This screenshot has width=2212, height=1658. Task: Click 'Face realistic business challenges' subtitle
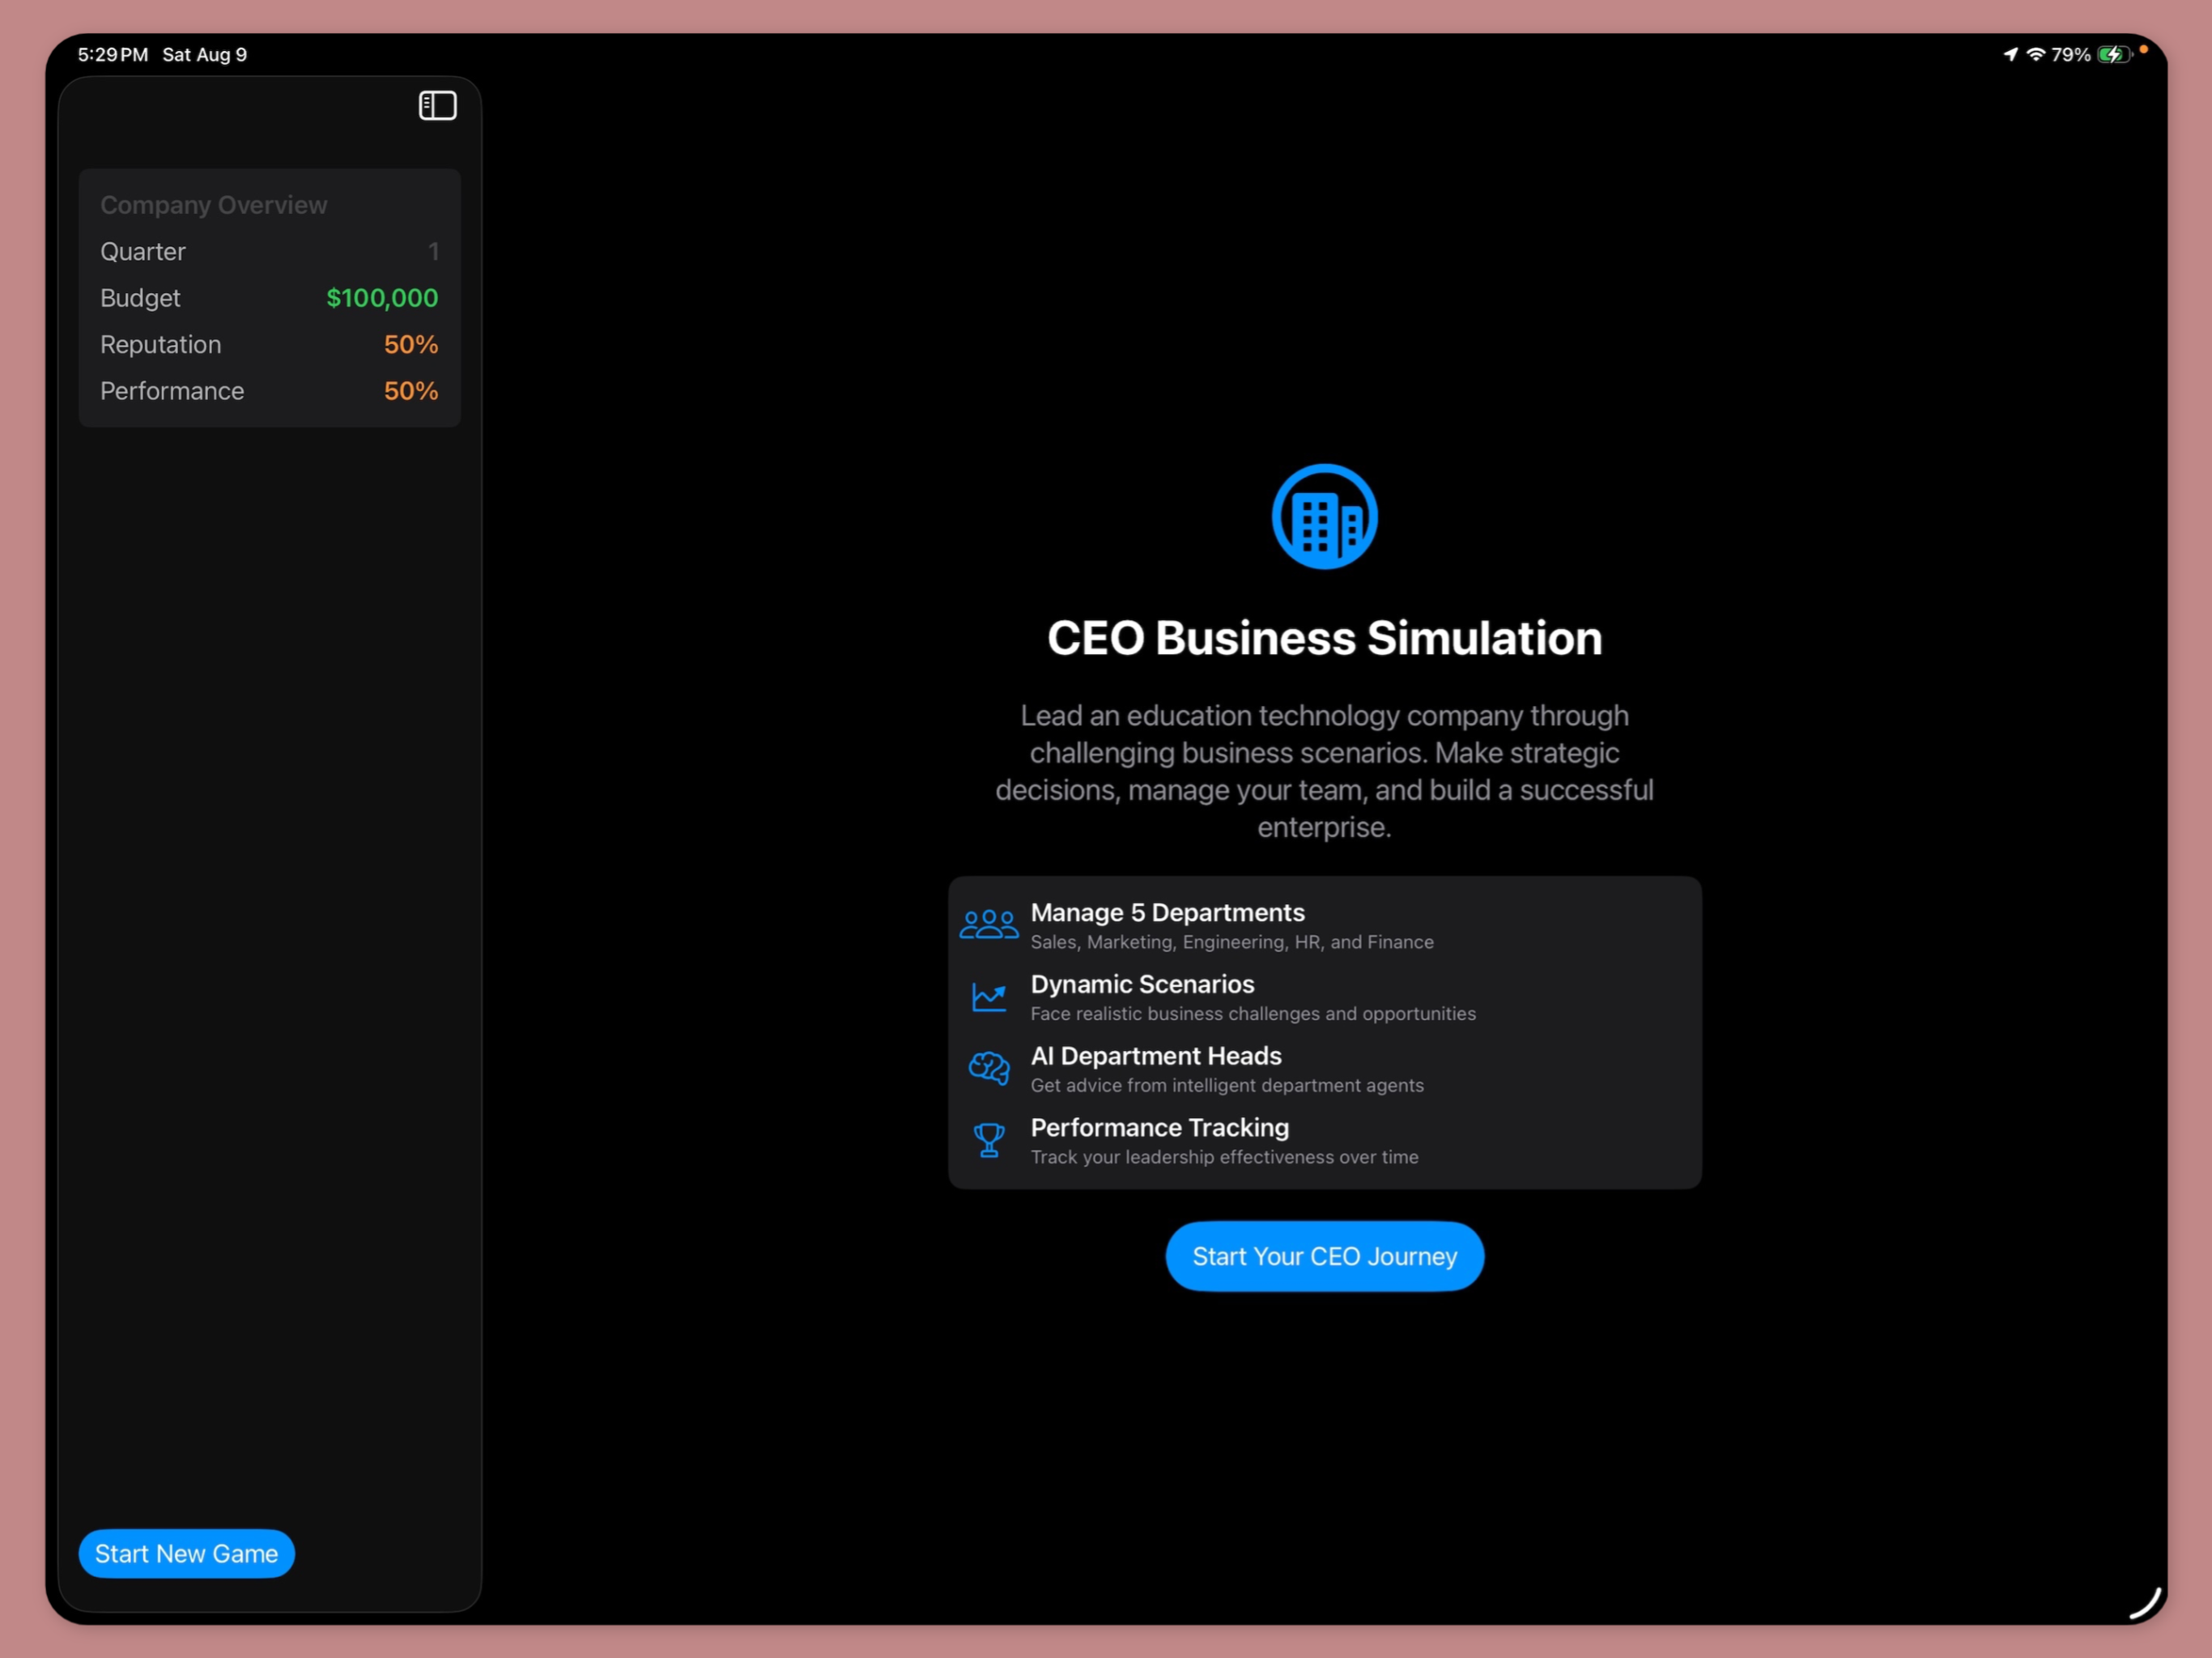(1253, 1014)
